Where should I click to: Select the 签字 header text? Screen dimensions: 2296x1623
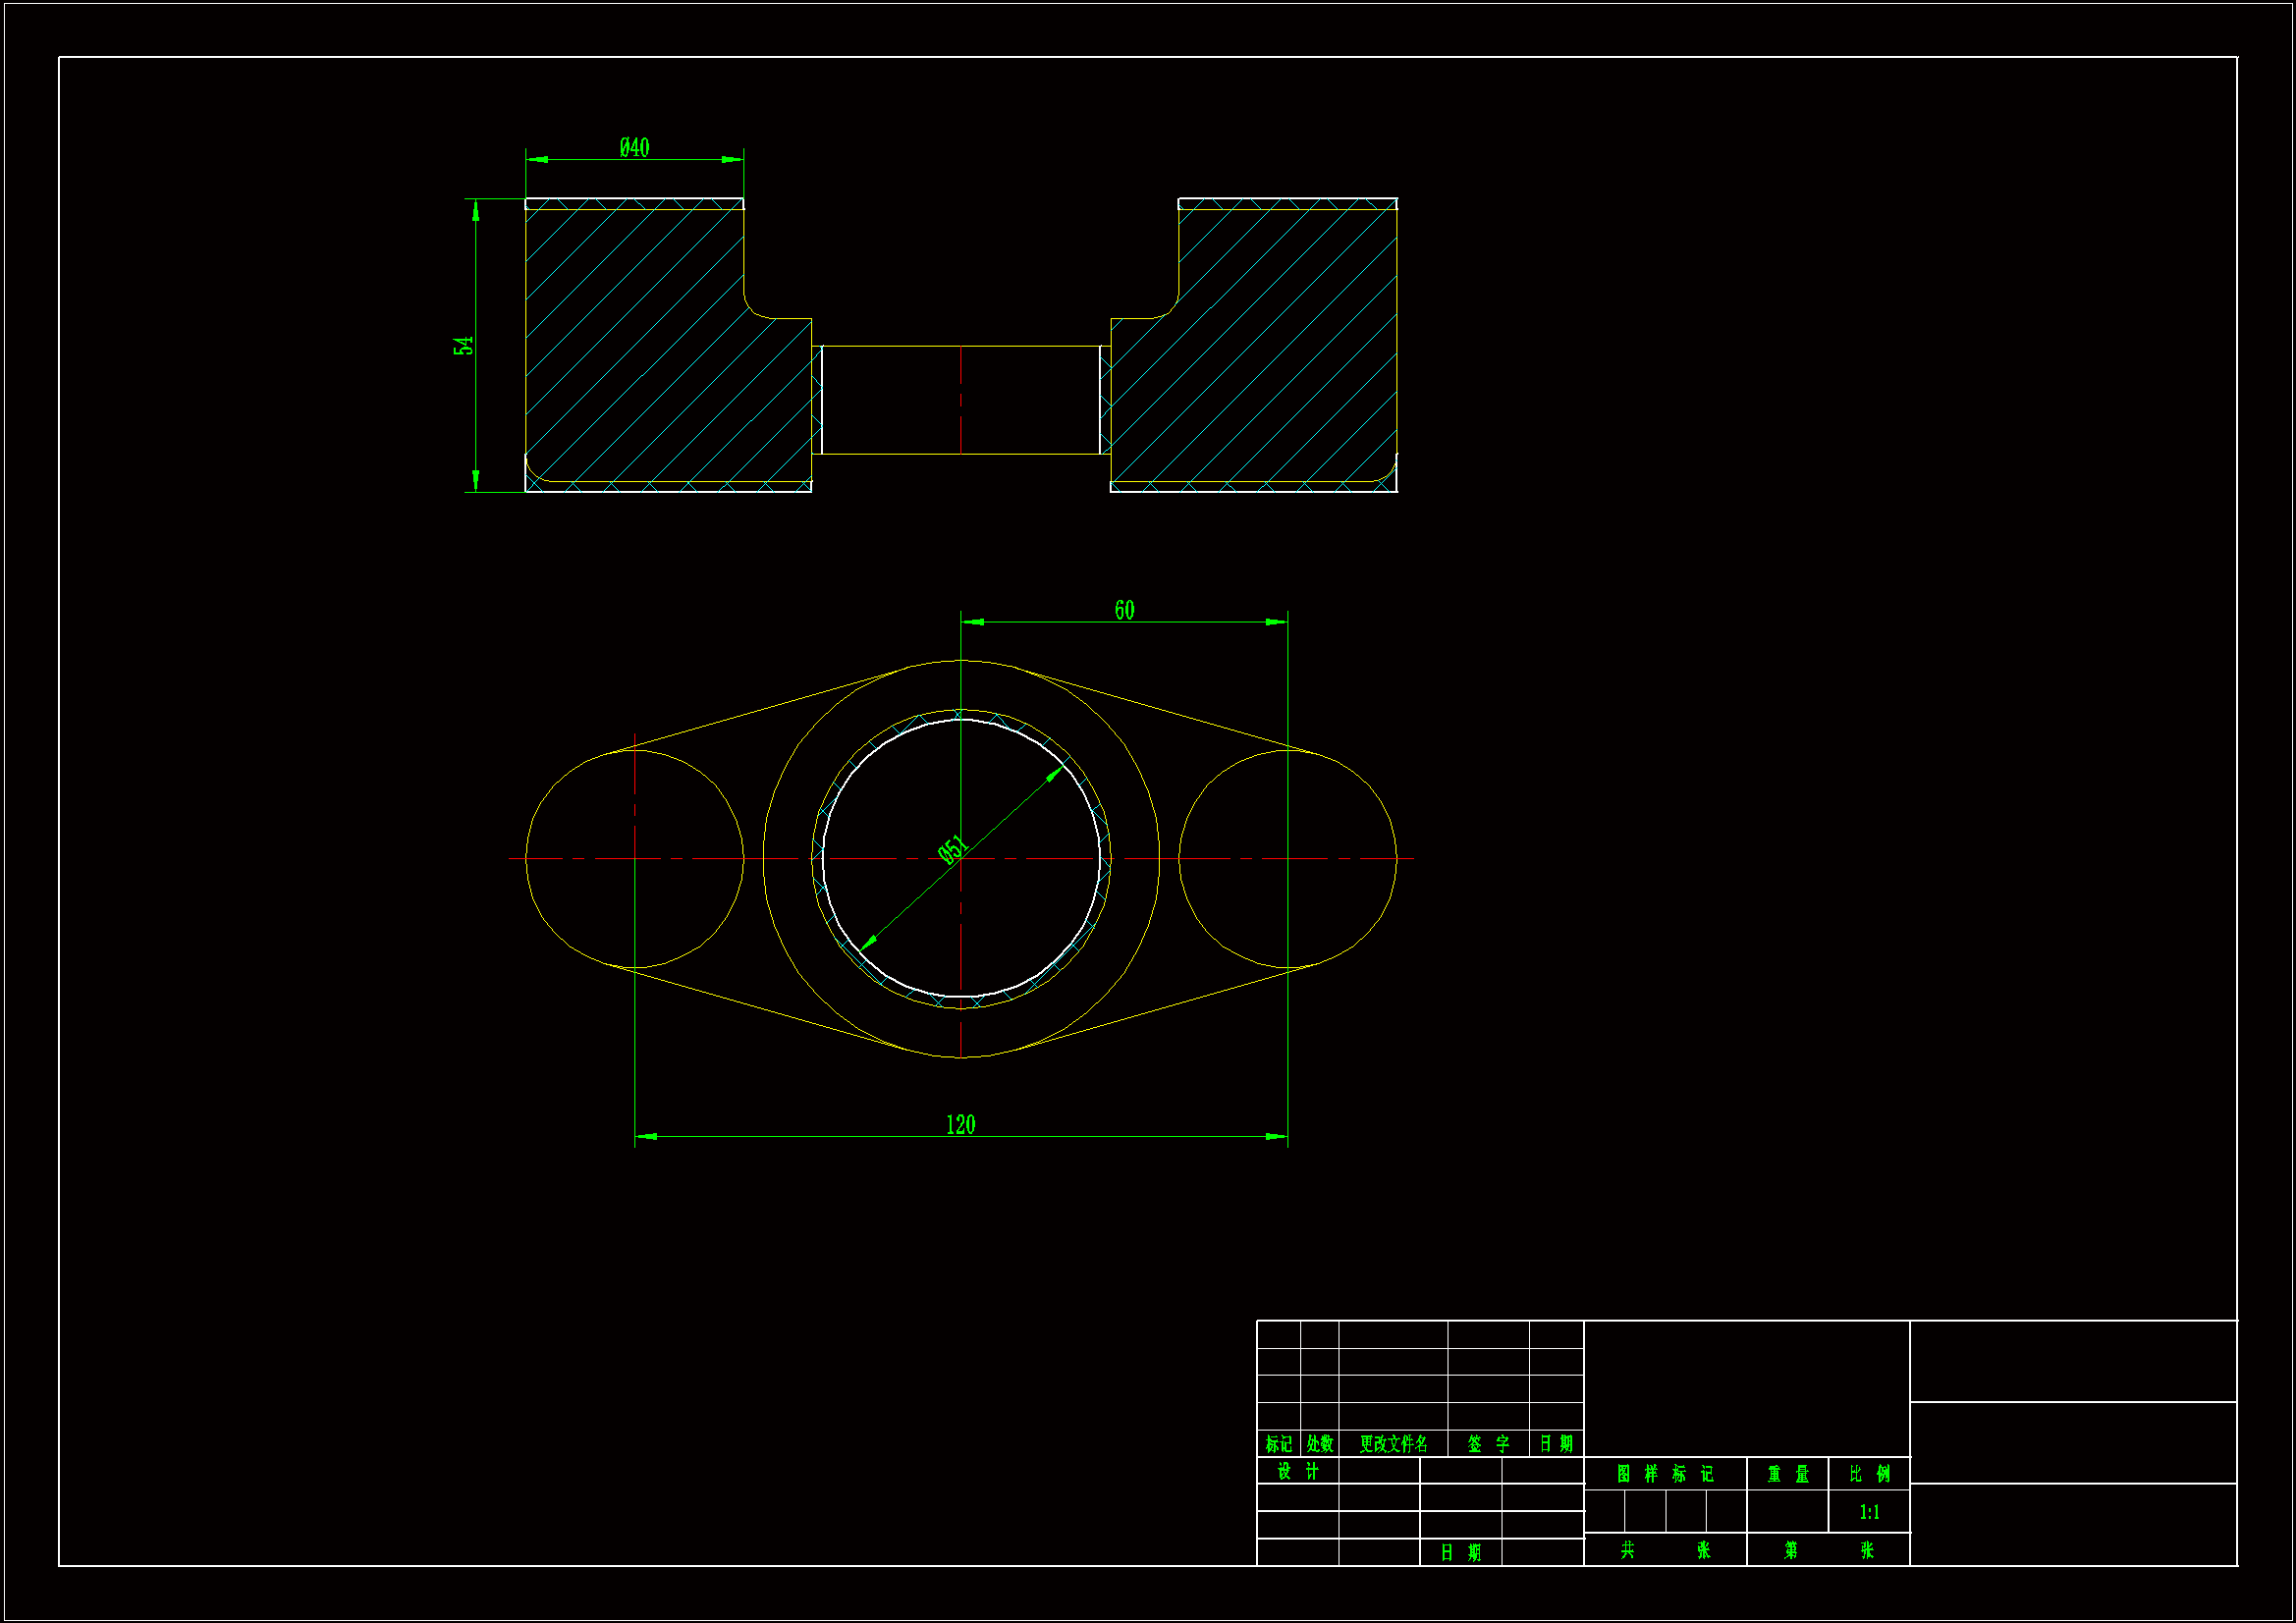point(1488,1444)
